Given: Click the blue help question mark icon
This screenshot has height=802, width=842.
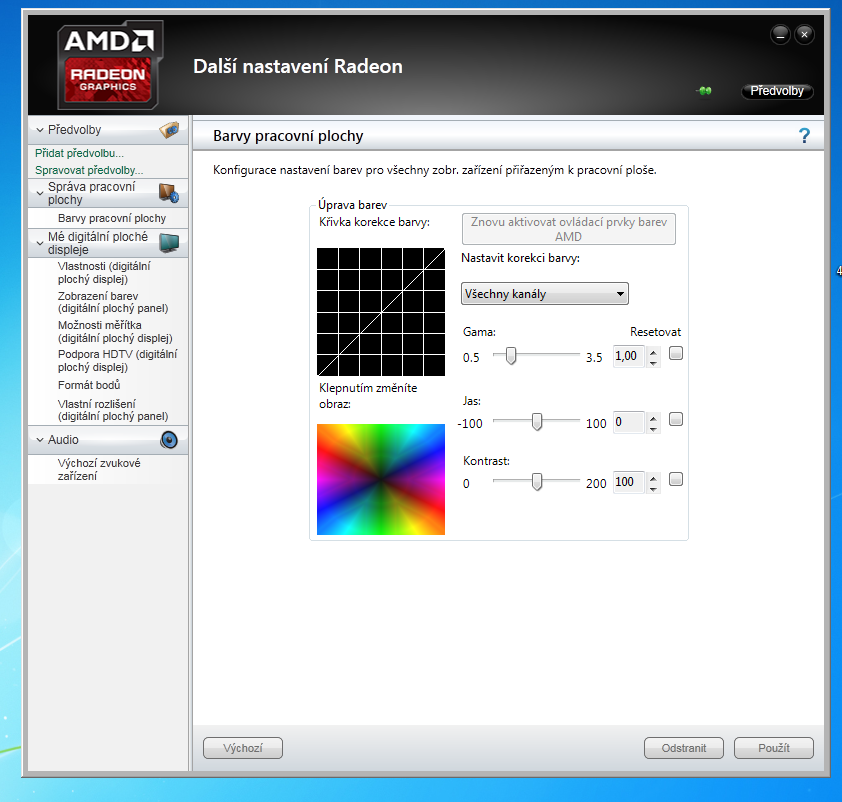Looking at the screenshot, I should [x=804, y=136].
